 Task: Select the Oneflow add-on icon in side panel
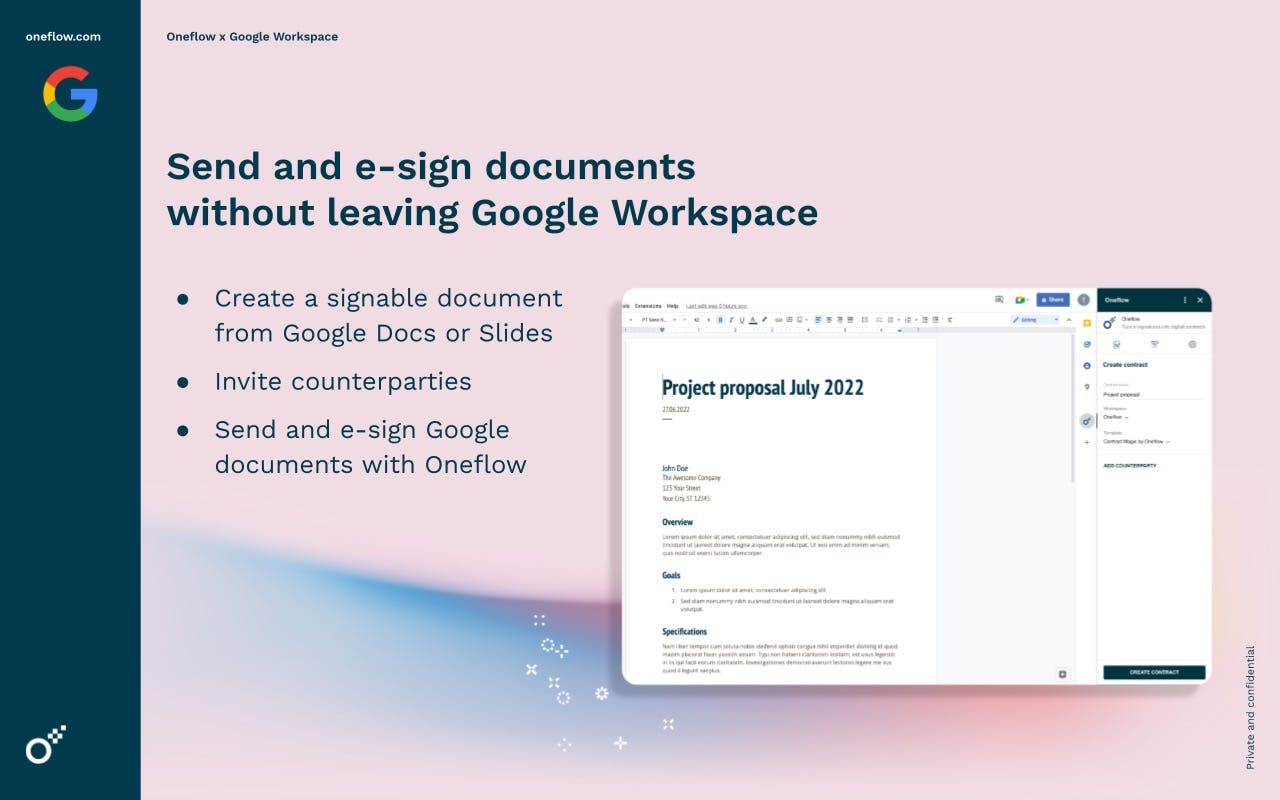point(1087,421)
